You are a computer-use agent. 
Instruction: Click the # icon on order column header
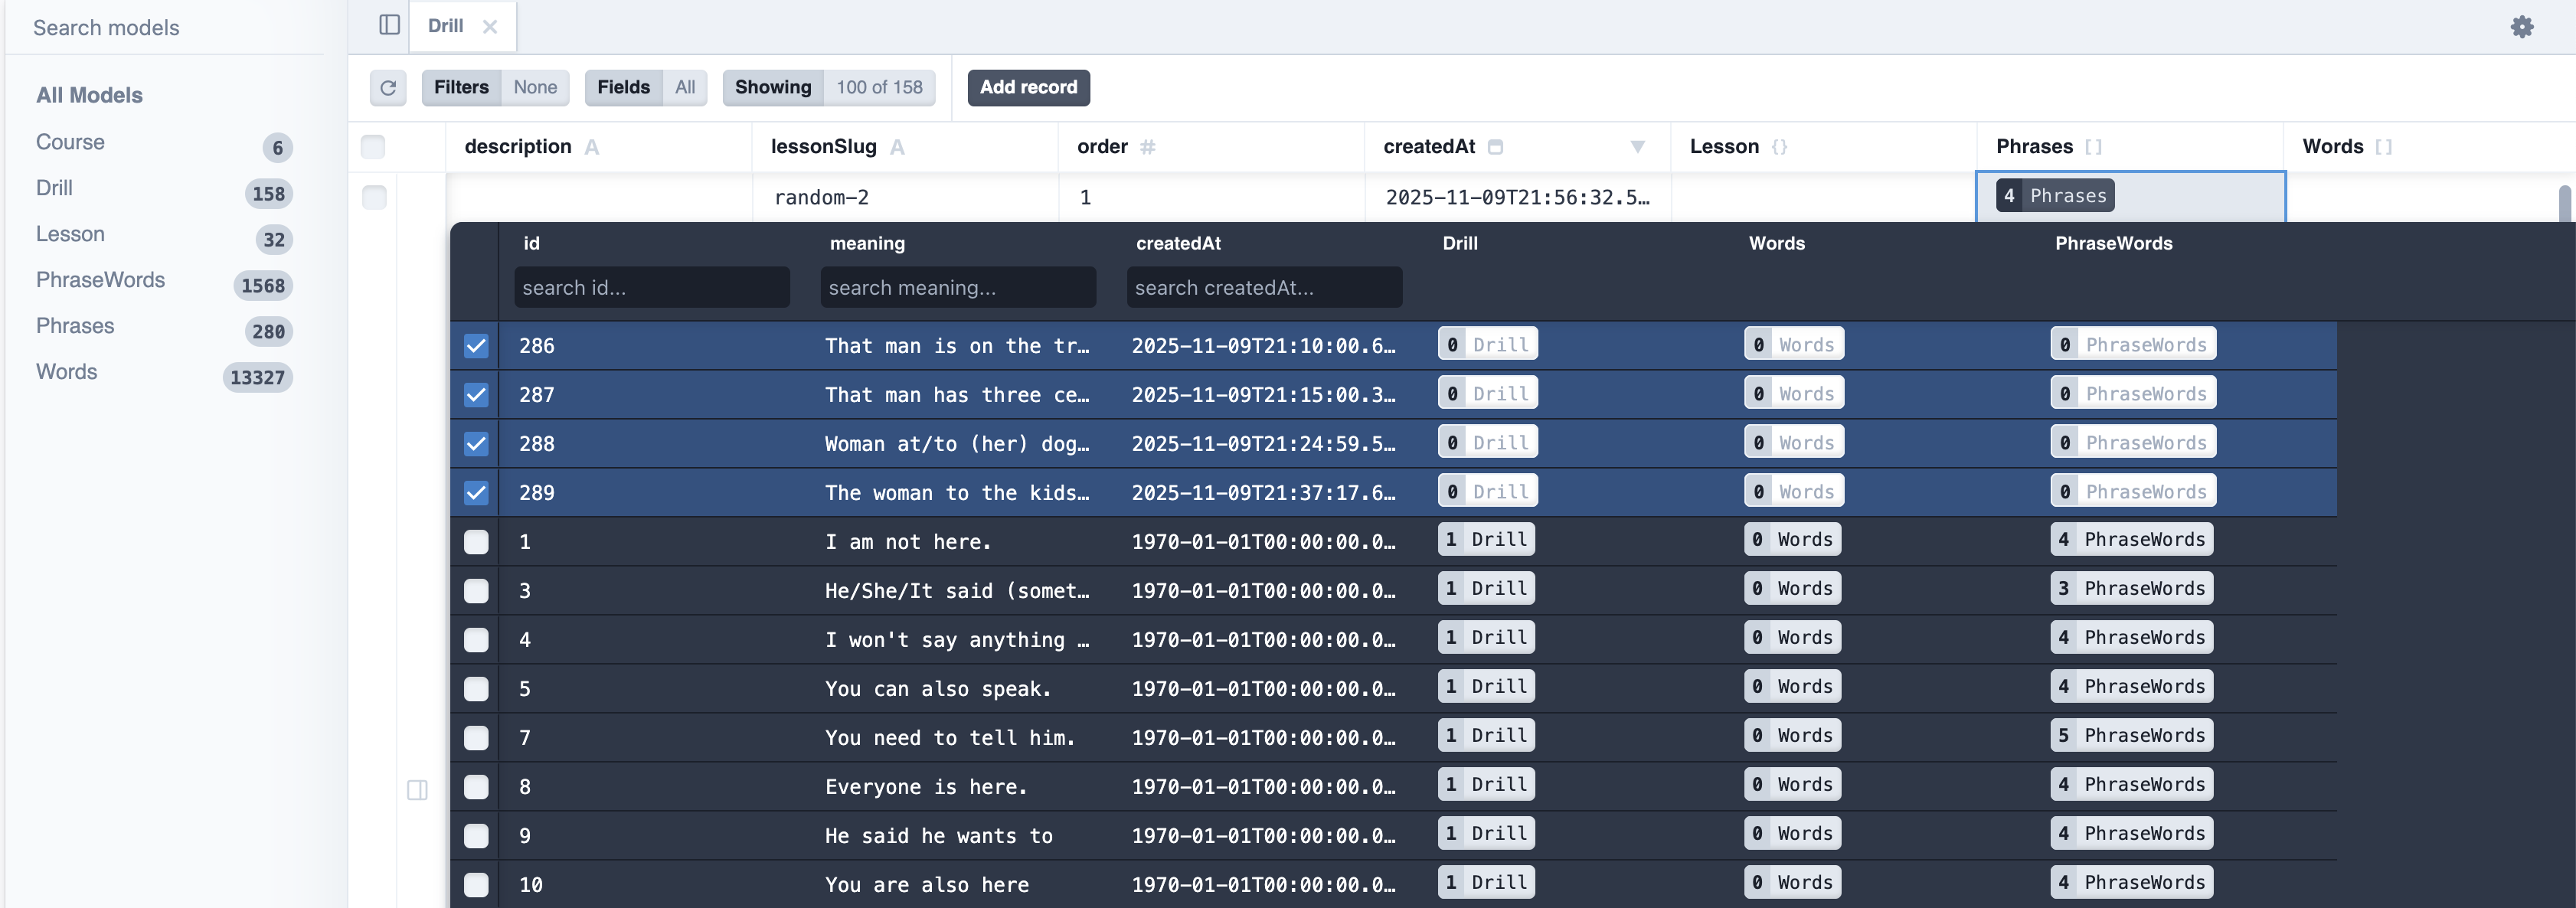tap(1147, 146)
